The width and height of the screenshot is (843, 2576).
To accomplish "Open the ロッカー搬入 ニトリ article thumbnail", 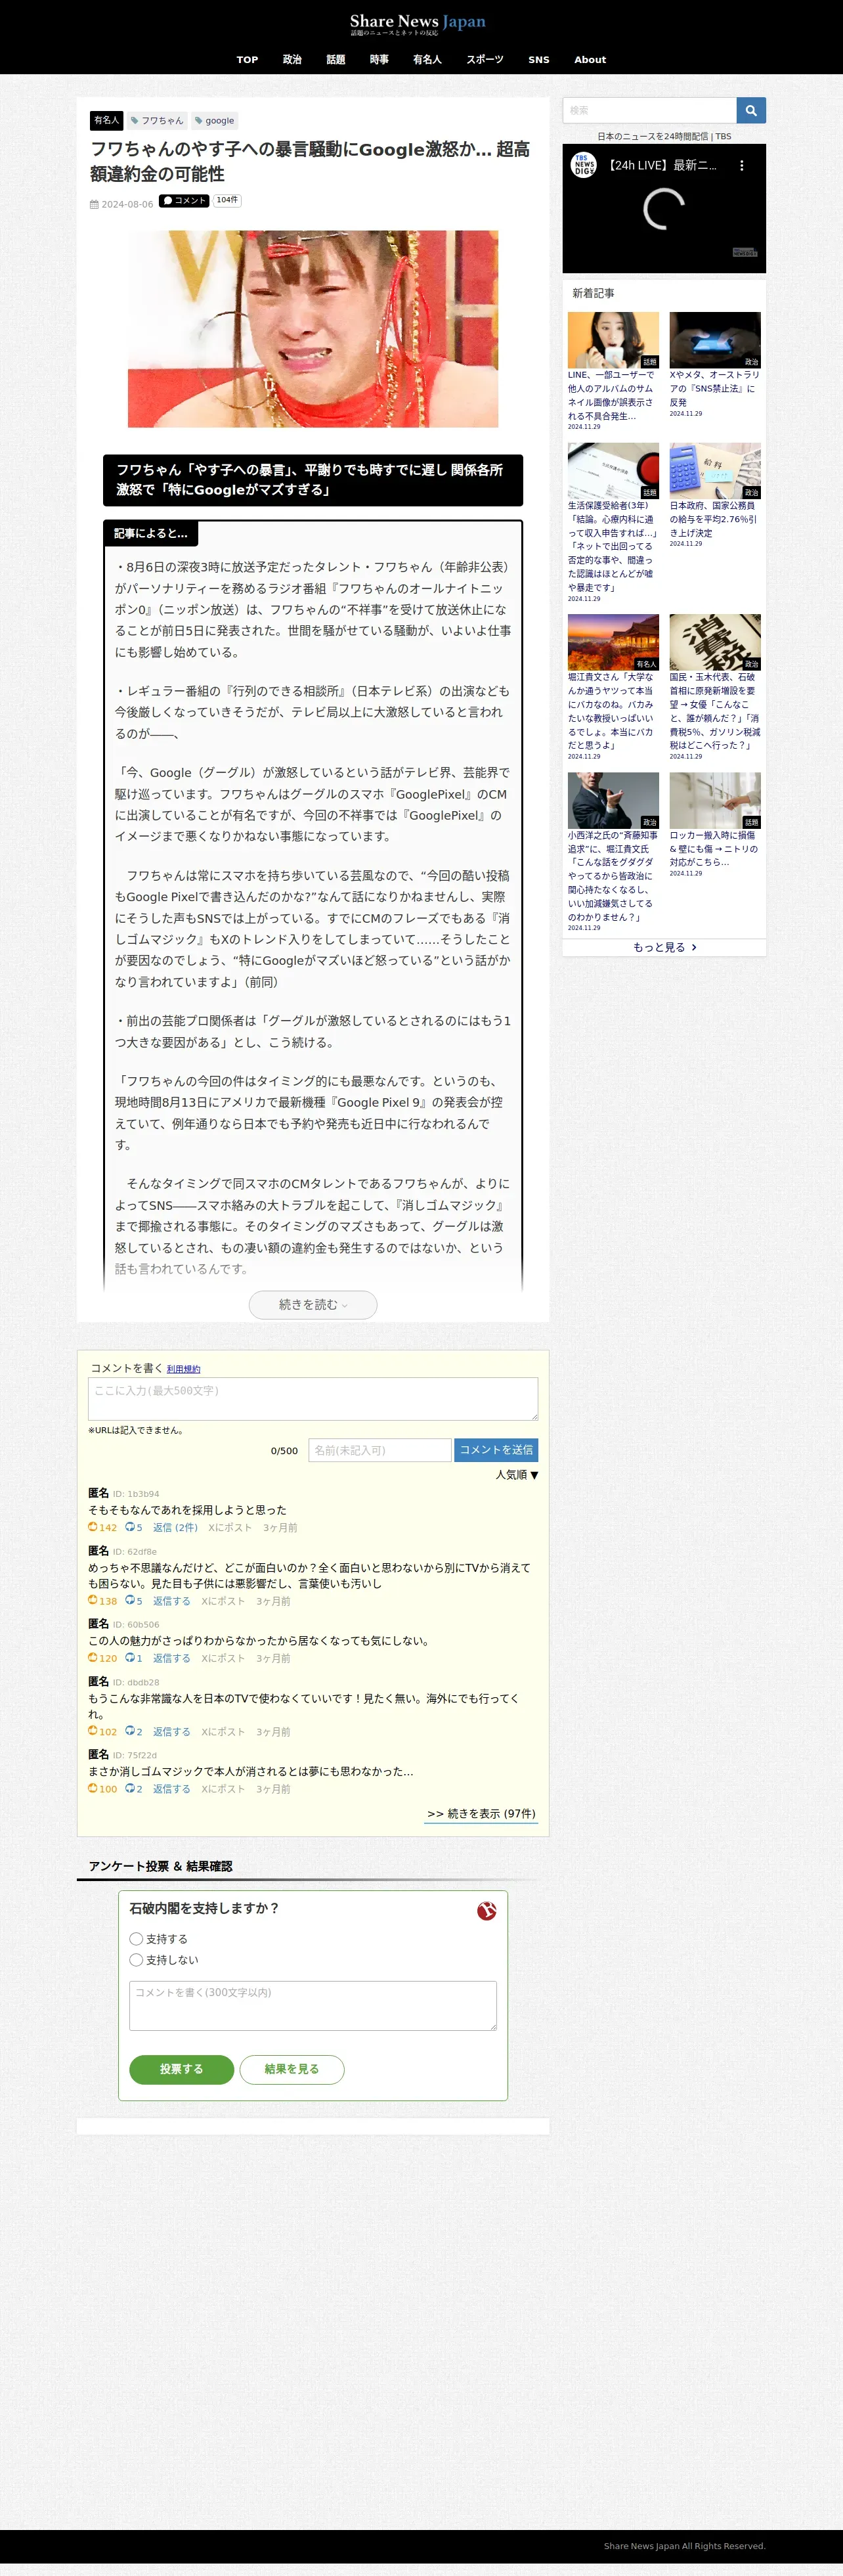I will pyautogui.click(x=715, y=800).
